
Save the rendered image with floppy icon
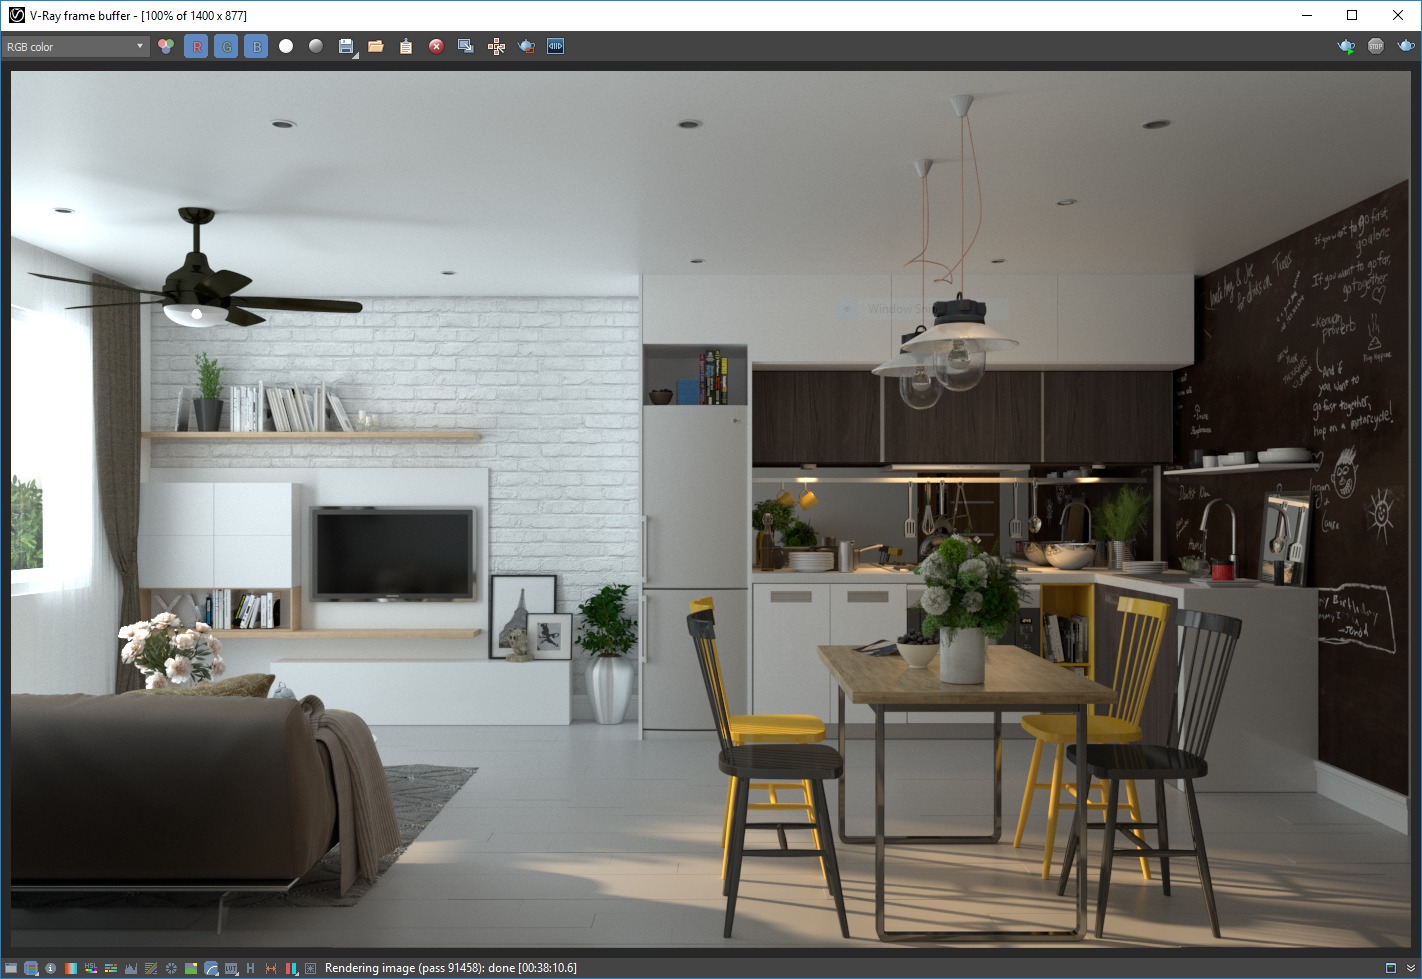point(346,46)
